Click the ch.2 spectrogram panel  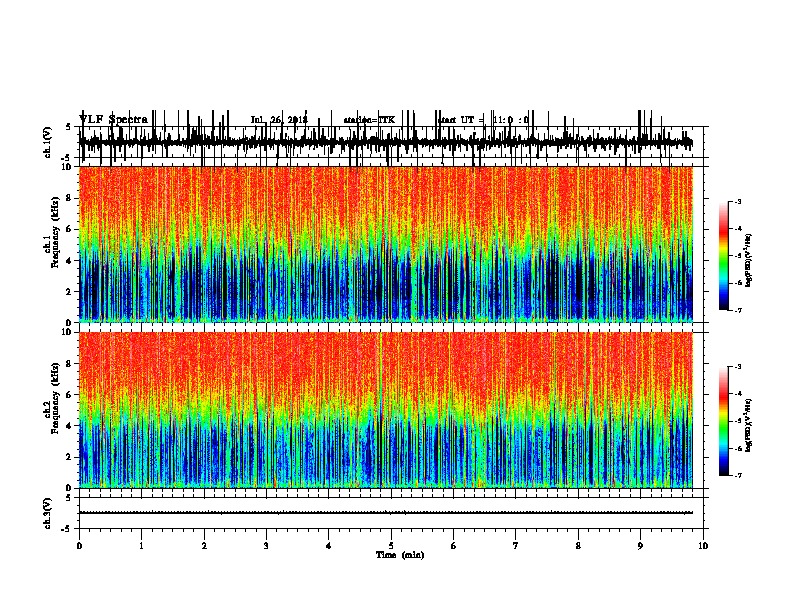pyautogui.click(x=386, y=410)
